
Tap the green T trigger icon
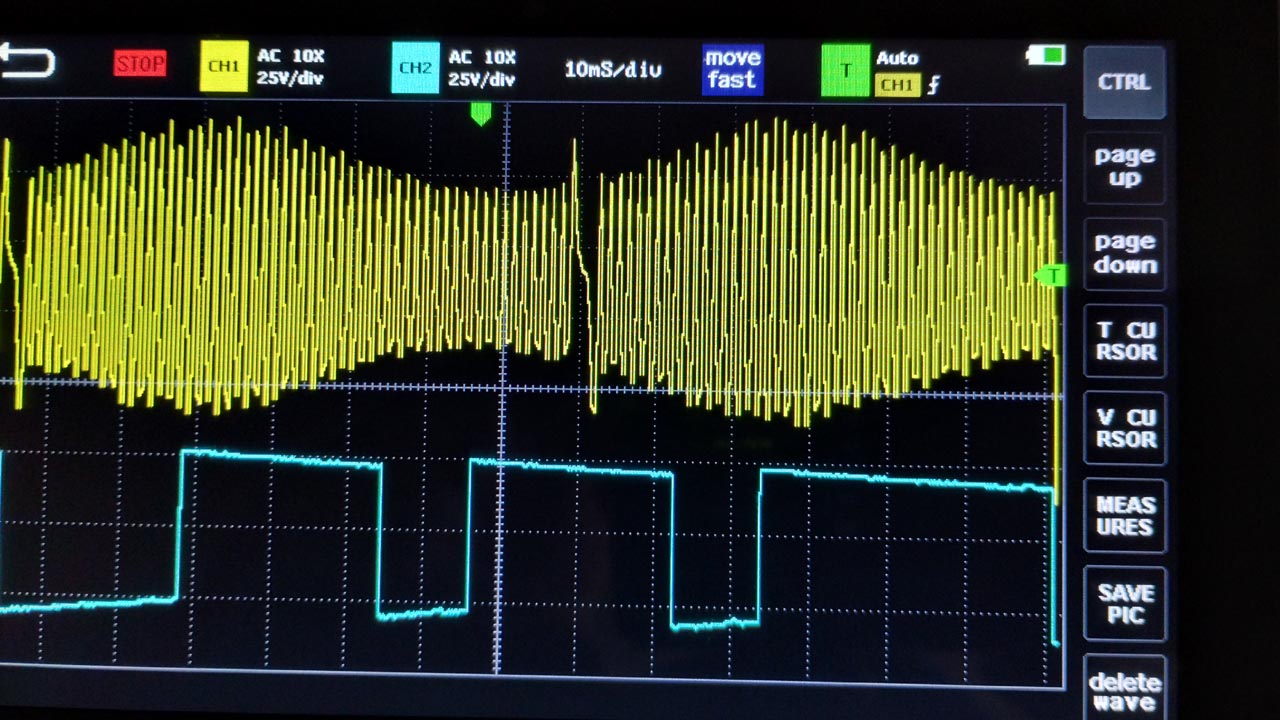pos(845,70)
